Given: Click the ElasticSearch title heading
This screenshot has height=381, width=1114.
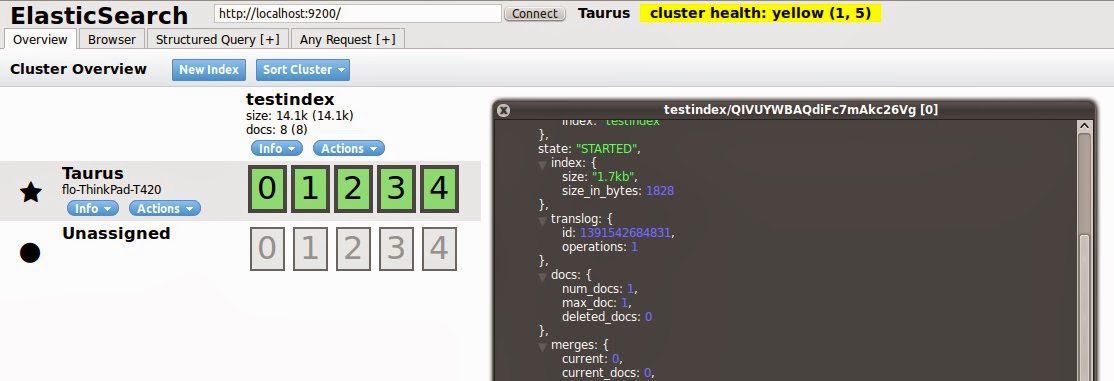Looking at the screenshot, I should click(x=99, y=15).
